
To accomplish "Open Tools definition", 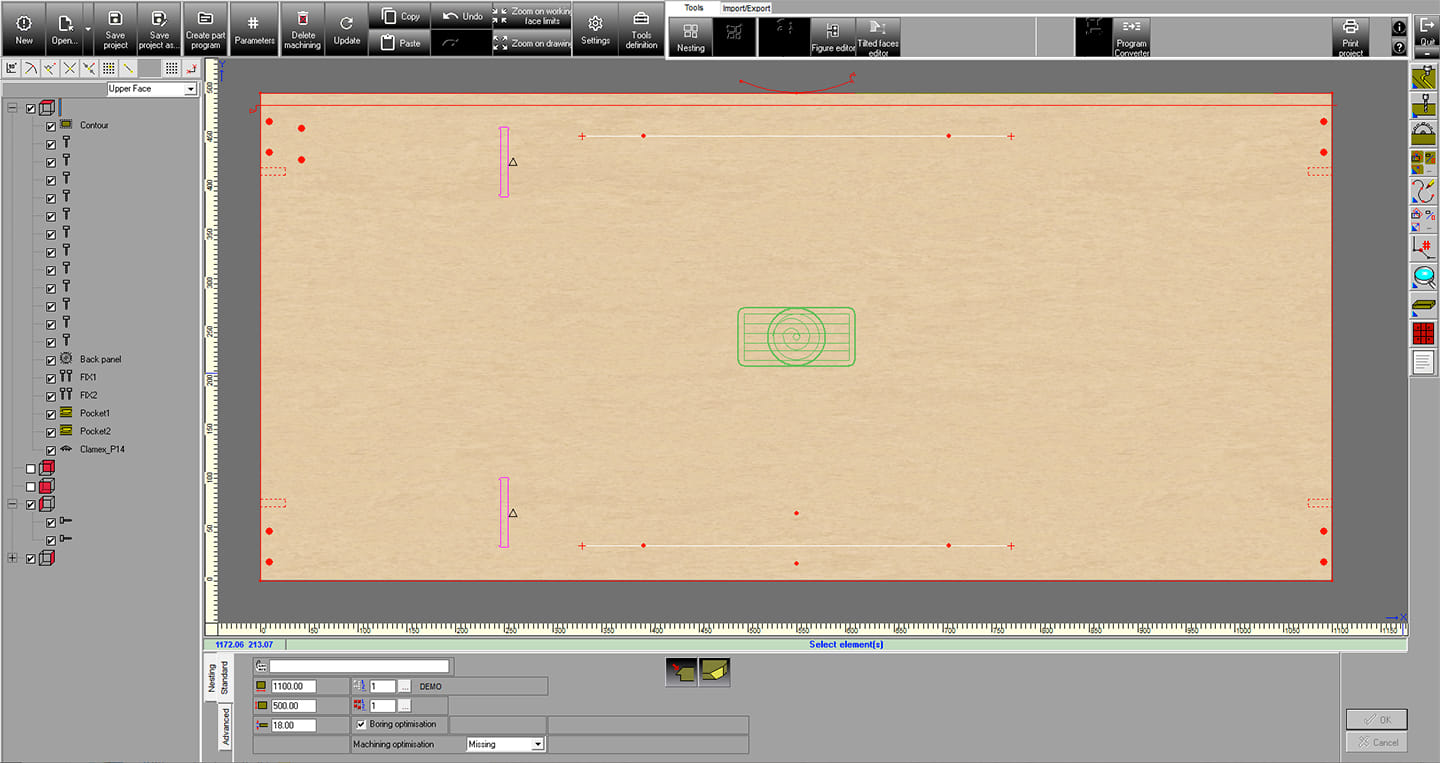I will coord(641,29).
